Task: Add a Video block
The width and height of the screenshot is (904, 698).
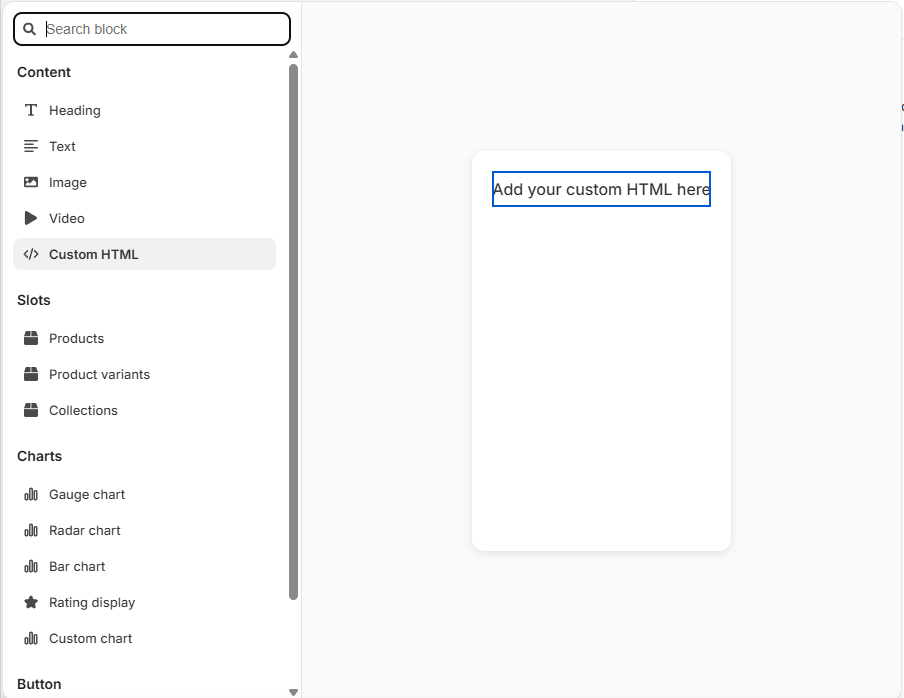Action: 65,218
